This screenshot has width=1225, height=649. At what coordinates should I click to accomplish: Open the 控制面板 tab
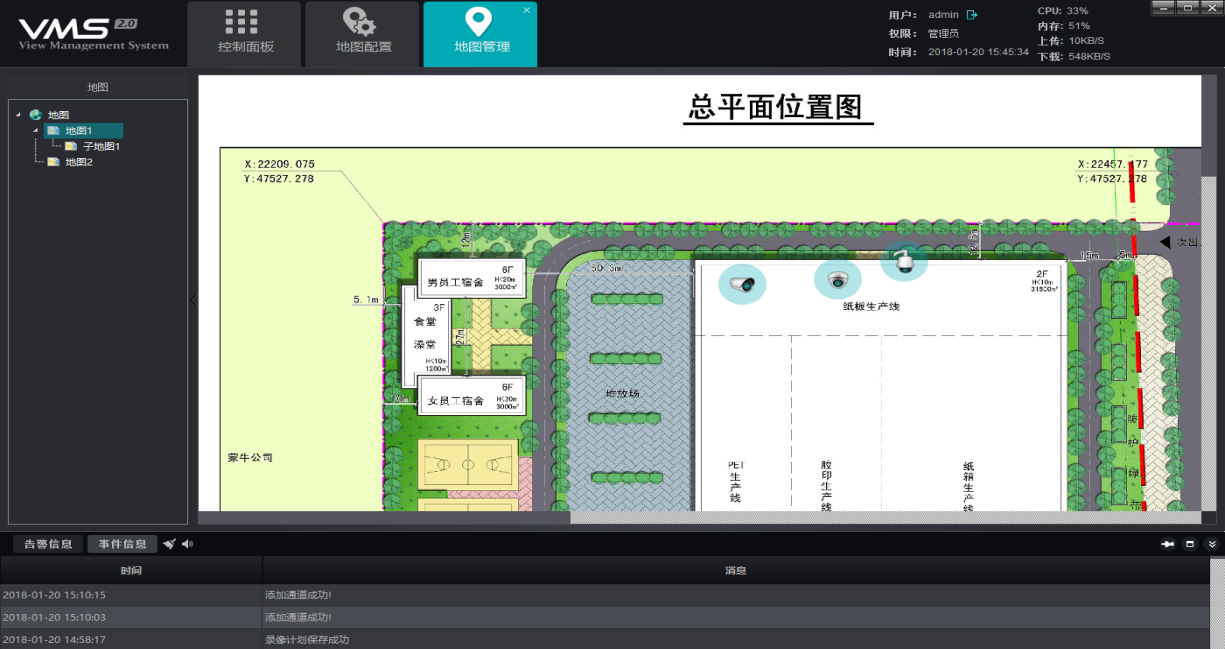click(244, 34)
